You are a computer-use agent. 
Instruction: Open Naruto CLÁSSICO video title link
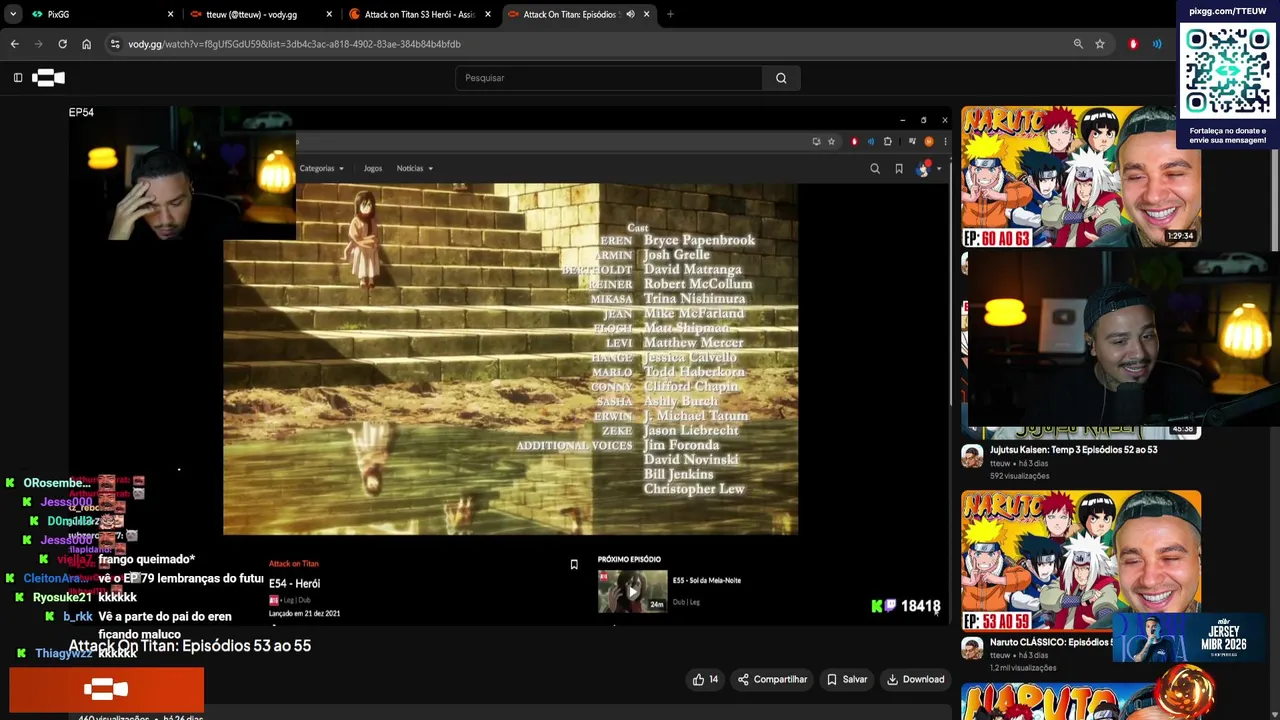pyautogui.click(x=1050, y=643)
